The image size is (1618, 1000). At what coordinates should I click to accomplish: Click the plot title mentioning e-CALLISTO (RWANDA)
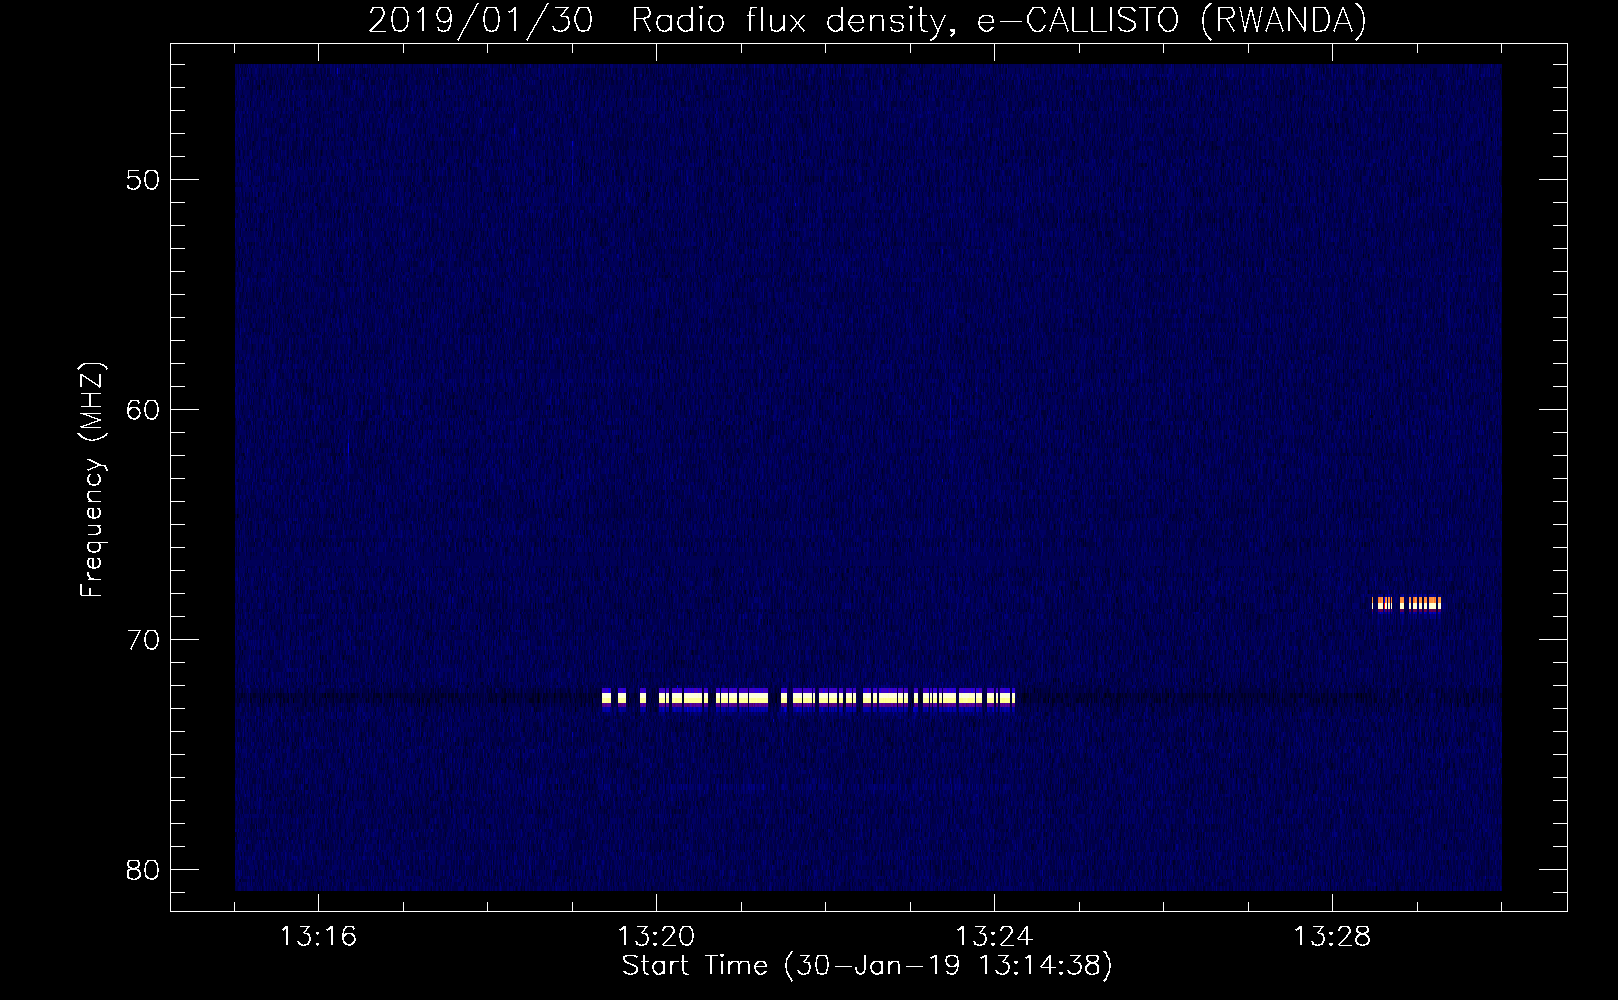(867, 20)
